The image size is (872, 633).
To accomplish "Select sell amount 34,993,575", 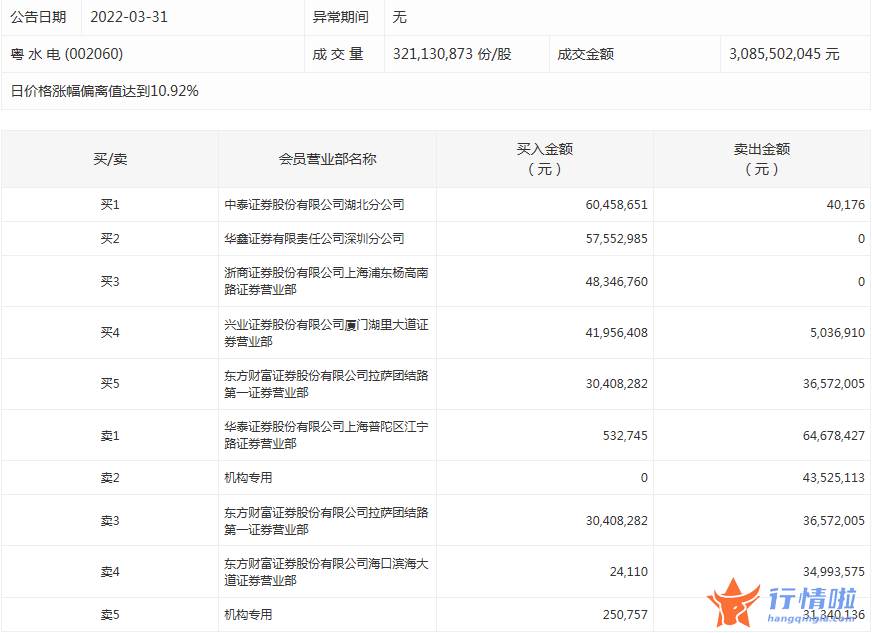I will pos(833,572).
